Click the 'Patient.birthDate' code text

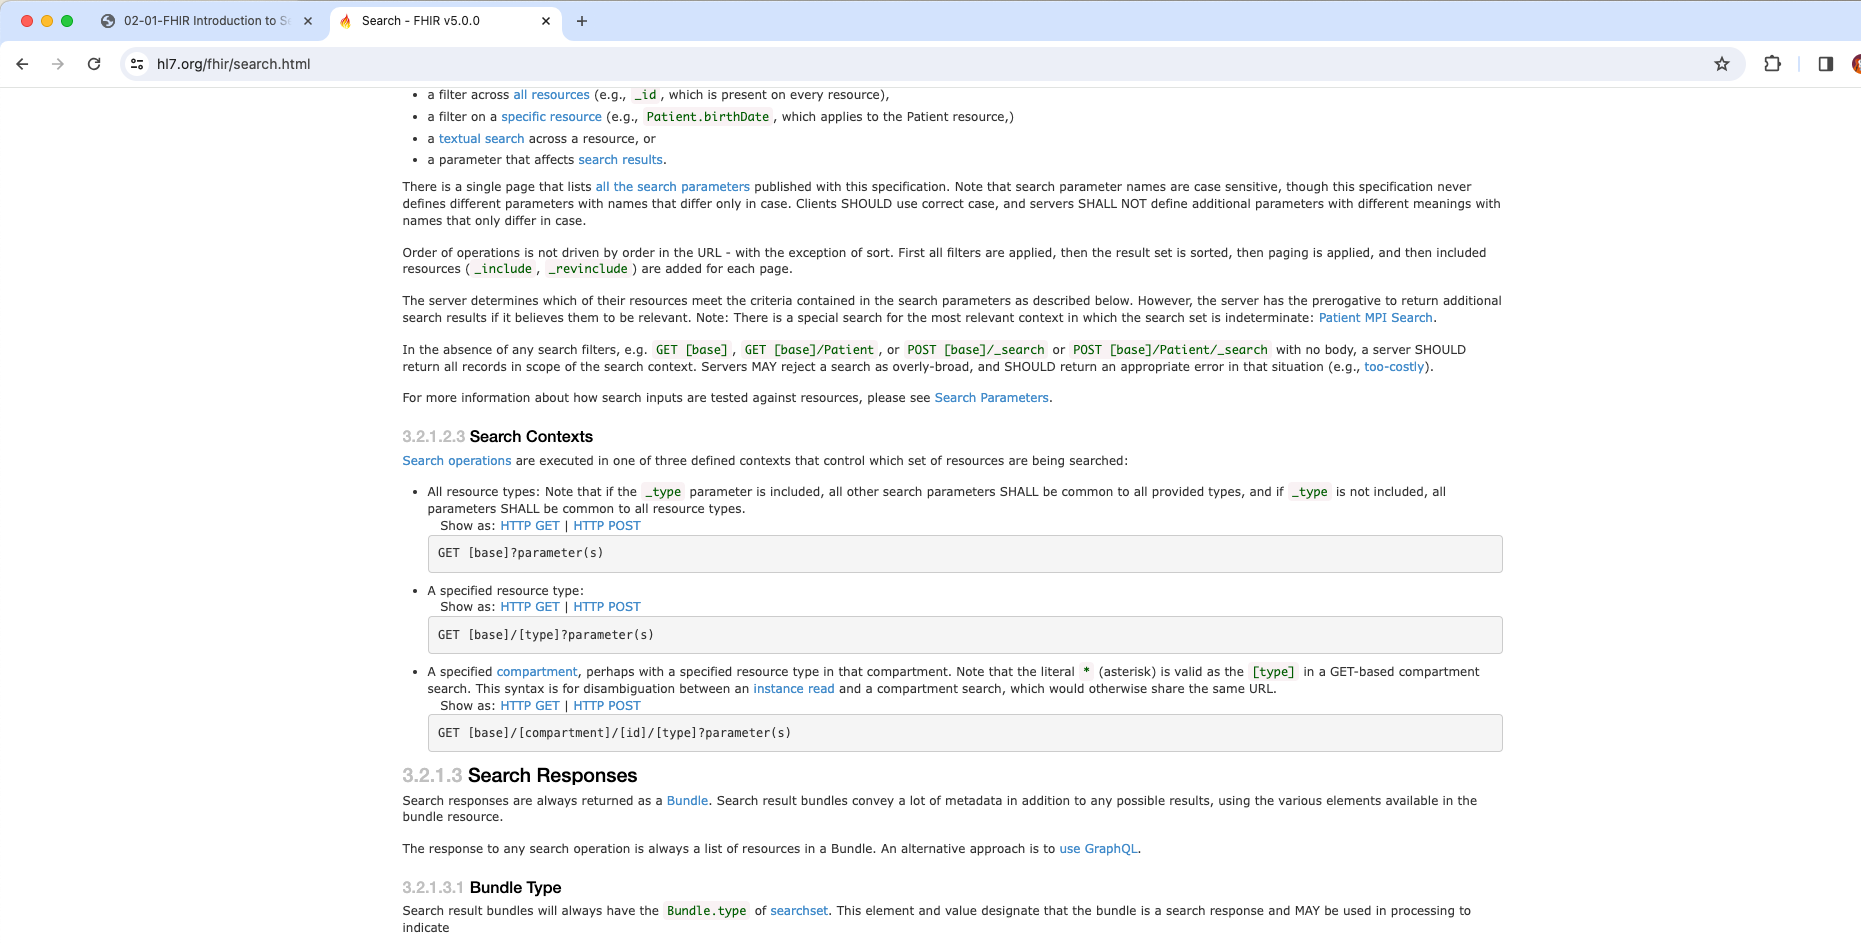tap(708, 117)
